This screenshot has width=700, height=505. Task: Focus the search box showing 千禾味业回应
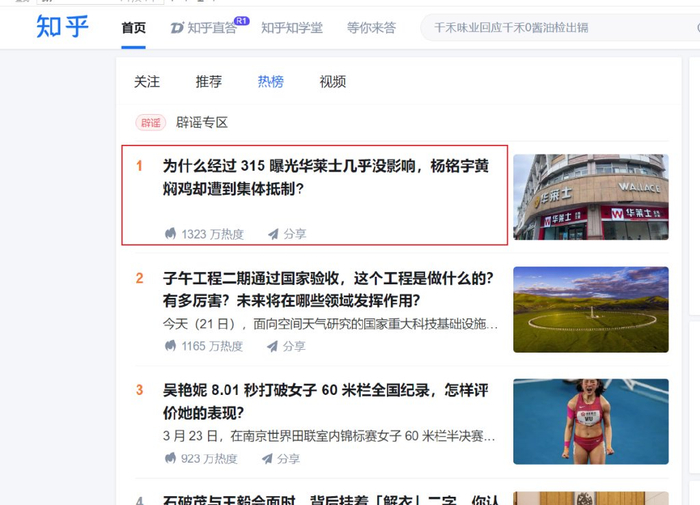click(560, 28)
